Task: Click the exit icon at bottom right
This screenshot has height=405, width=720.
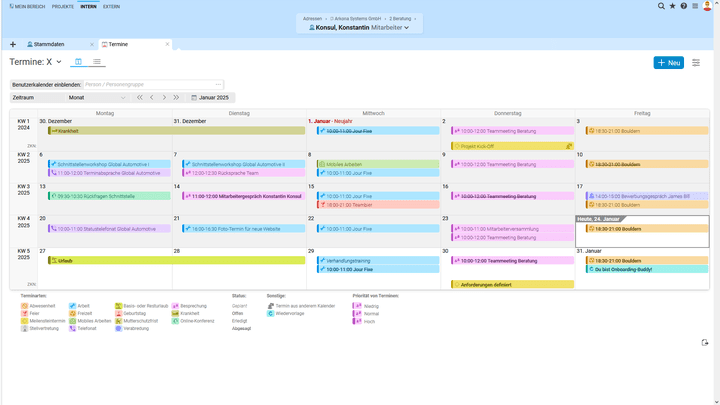Action: pyautogui.click(x=705, y=343)
